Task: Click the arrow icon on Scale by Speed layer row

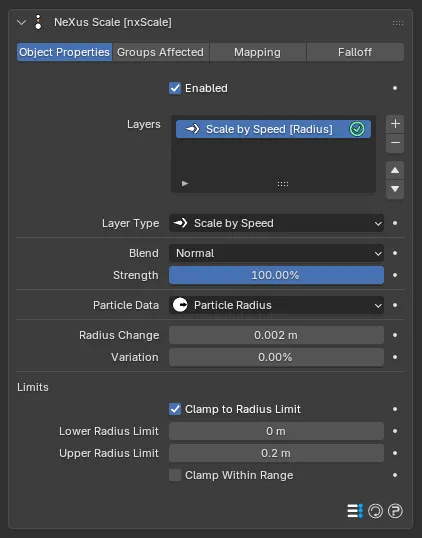Action: [x=192, y=129]
